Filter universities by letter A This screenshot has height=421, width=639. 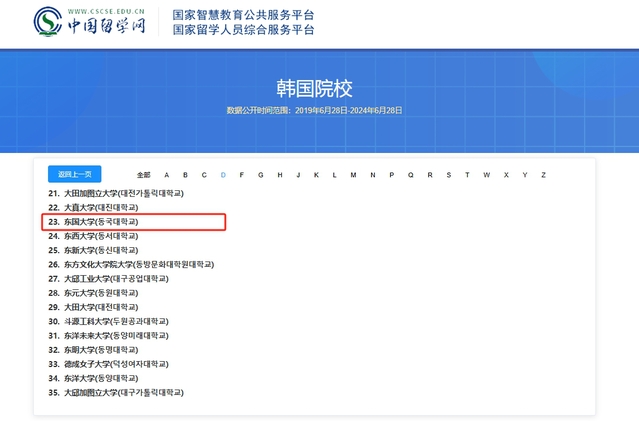[x=167, y=175]
